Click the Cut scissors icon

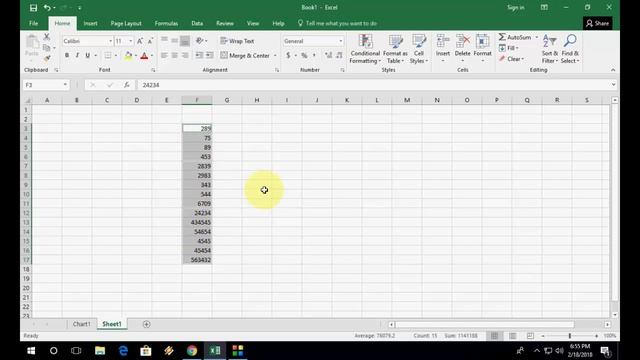click(x=47, y=37)
